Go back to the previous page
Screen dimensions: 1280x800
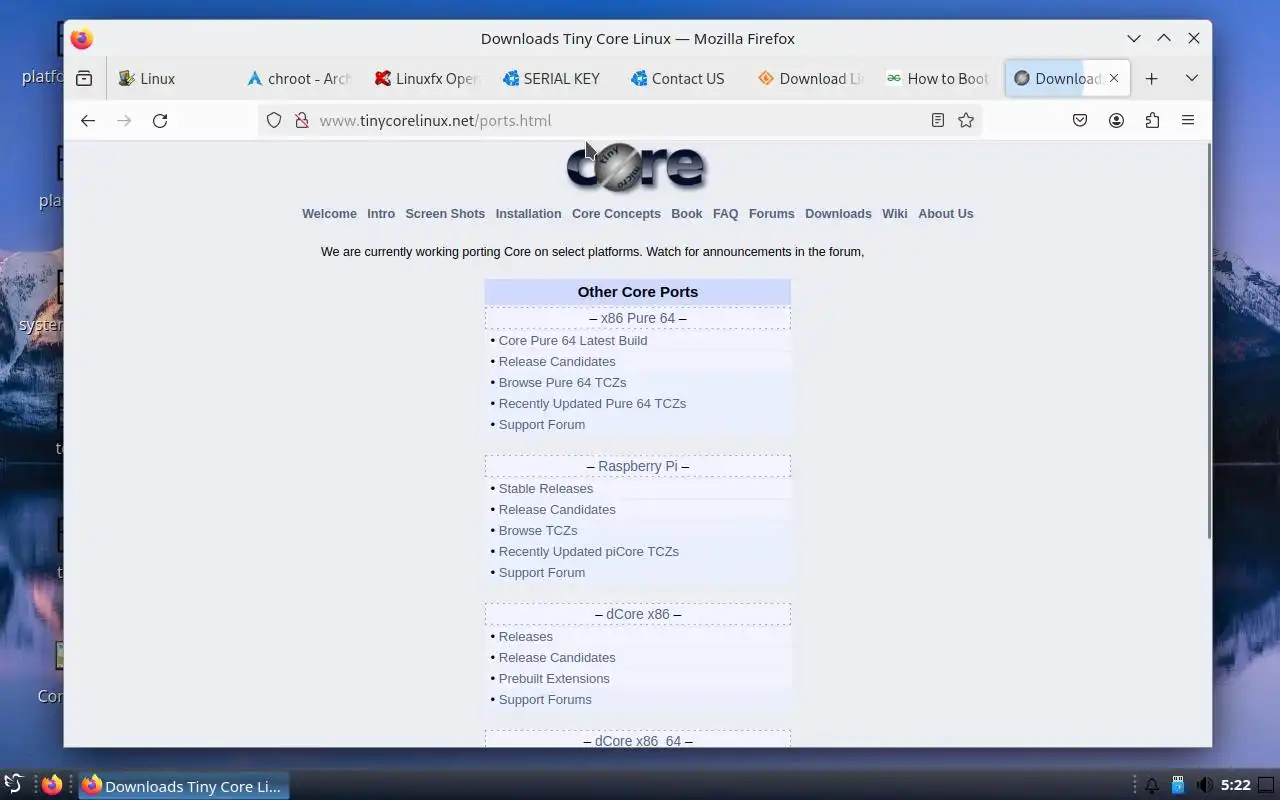88,120
